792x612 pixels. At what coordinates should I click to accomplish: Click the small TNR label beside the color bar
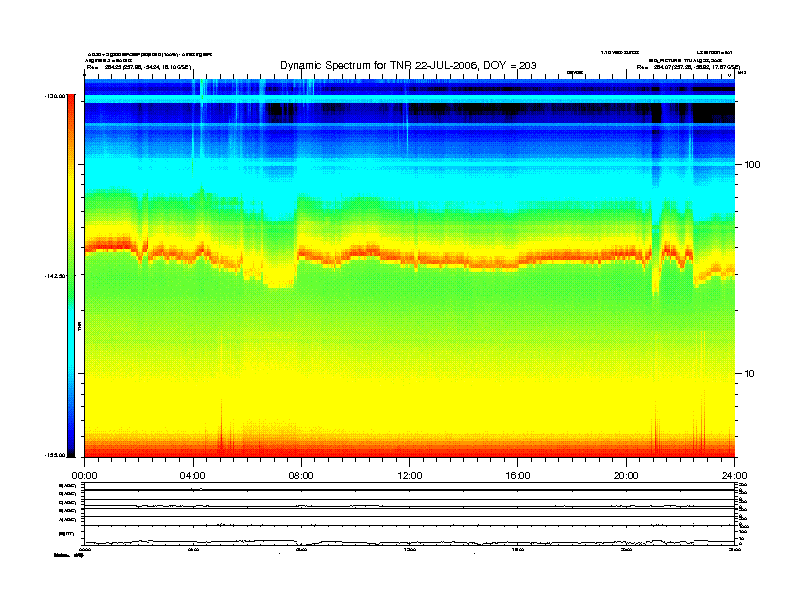(x=79, y=327)
